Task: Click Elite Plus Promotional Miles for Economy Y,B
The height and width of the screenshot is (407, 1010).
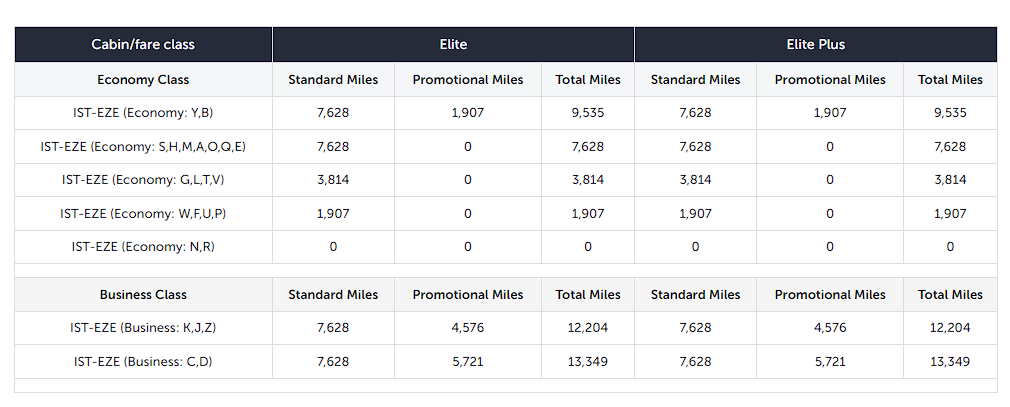Action: click(x=830, y=113)
